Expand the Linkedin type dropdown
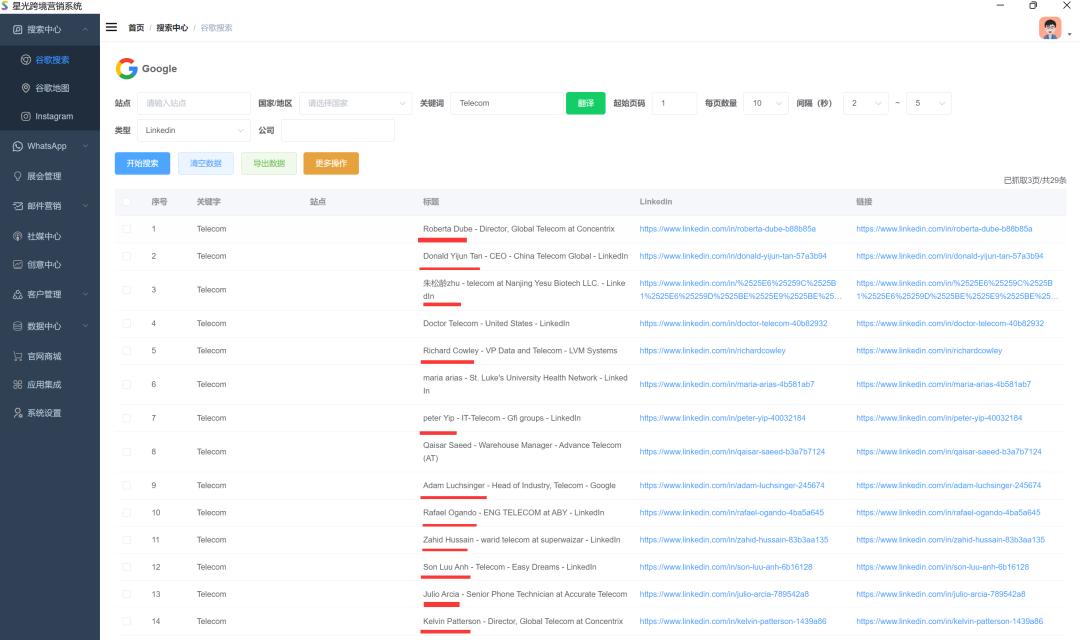Viewport: 1080px width, 640px height. tap(193, 130)
